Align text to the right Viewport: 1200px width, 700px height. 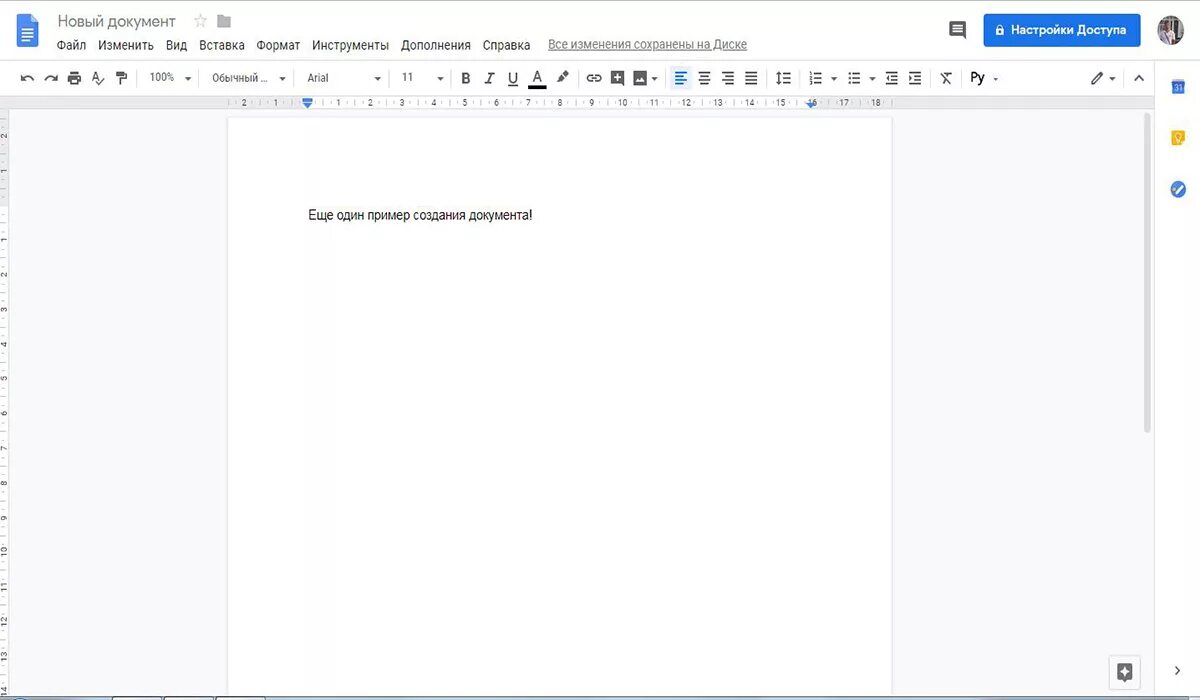[728, 78]
